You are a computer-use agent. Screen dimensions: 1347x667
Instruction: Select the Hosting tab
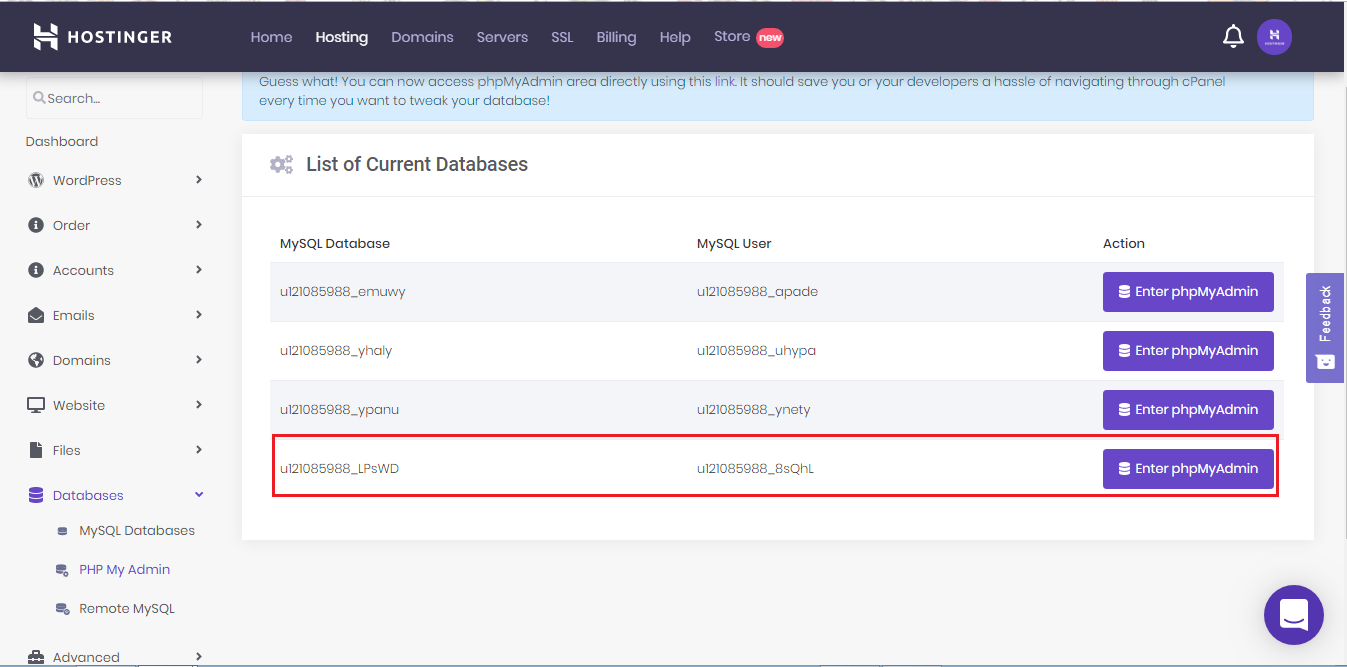[341, 37]
